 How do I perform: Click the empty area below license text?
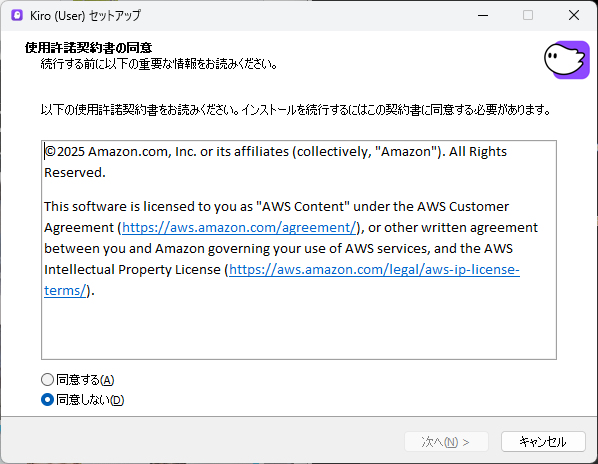299,330
